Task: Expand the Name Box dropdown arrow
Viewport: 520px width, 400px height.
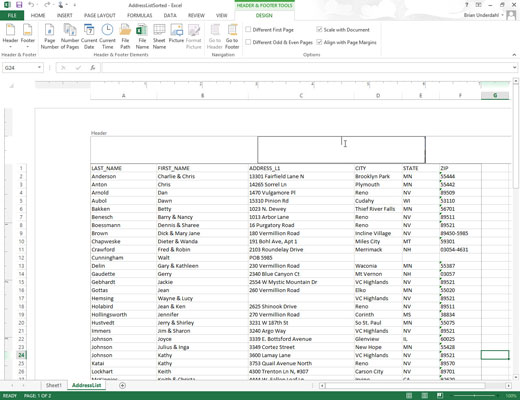Action: pyautogui.click(x=39, y=68)
